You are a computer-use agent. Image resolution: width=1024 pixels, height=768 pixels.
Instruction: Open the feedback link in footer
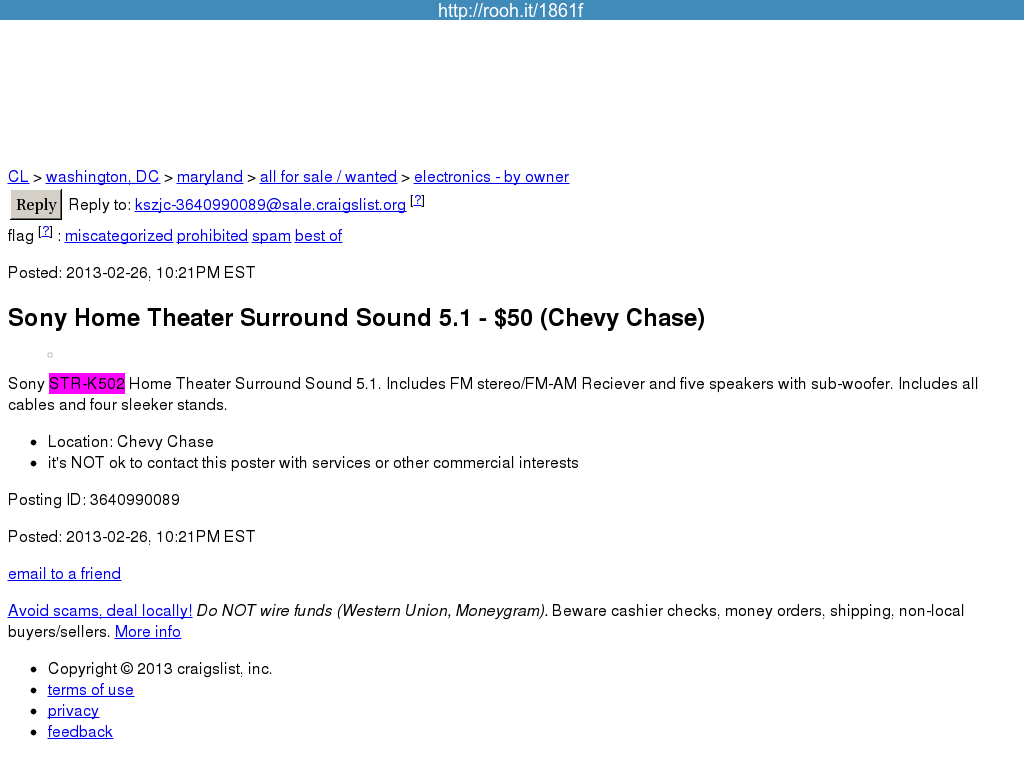click(x=80, y=732)
